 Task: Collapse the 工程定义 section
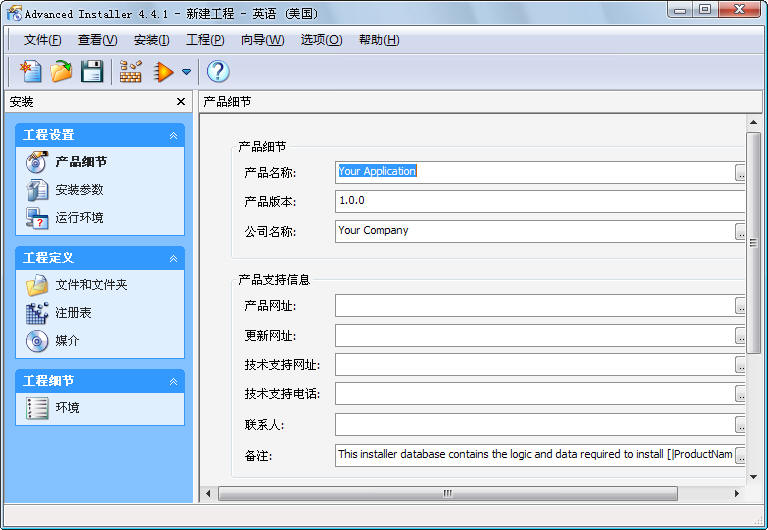[x=173, y=259]
